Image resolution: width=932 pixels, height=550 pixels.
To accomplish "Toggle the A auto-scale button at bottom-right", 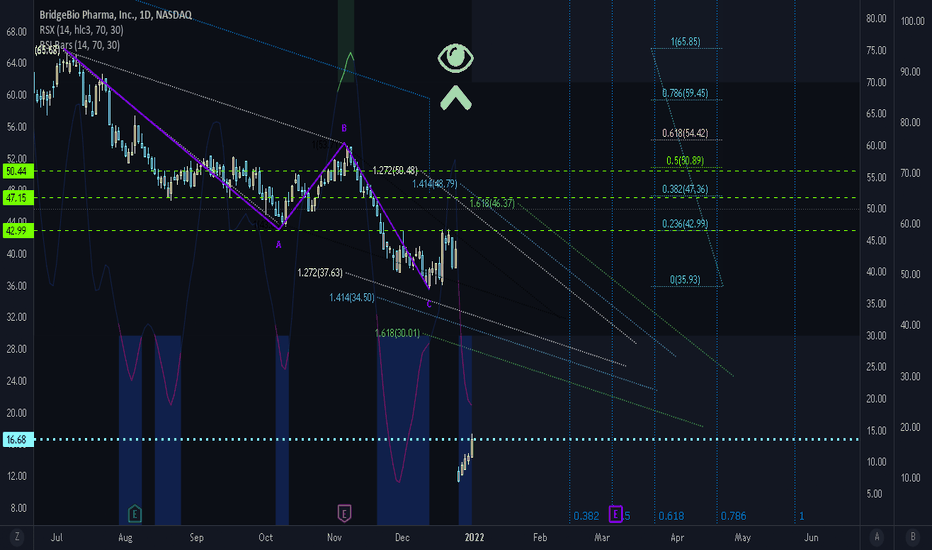I will pos(877,538).
